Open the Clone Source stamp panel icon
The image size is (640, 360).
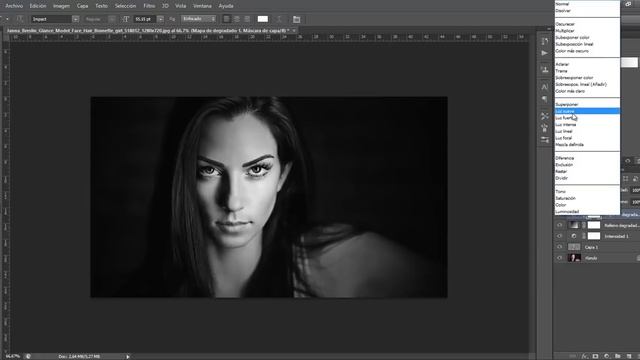pyautogui.click(x=544, y=69)
